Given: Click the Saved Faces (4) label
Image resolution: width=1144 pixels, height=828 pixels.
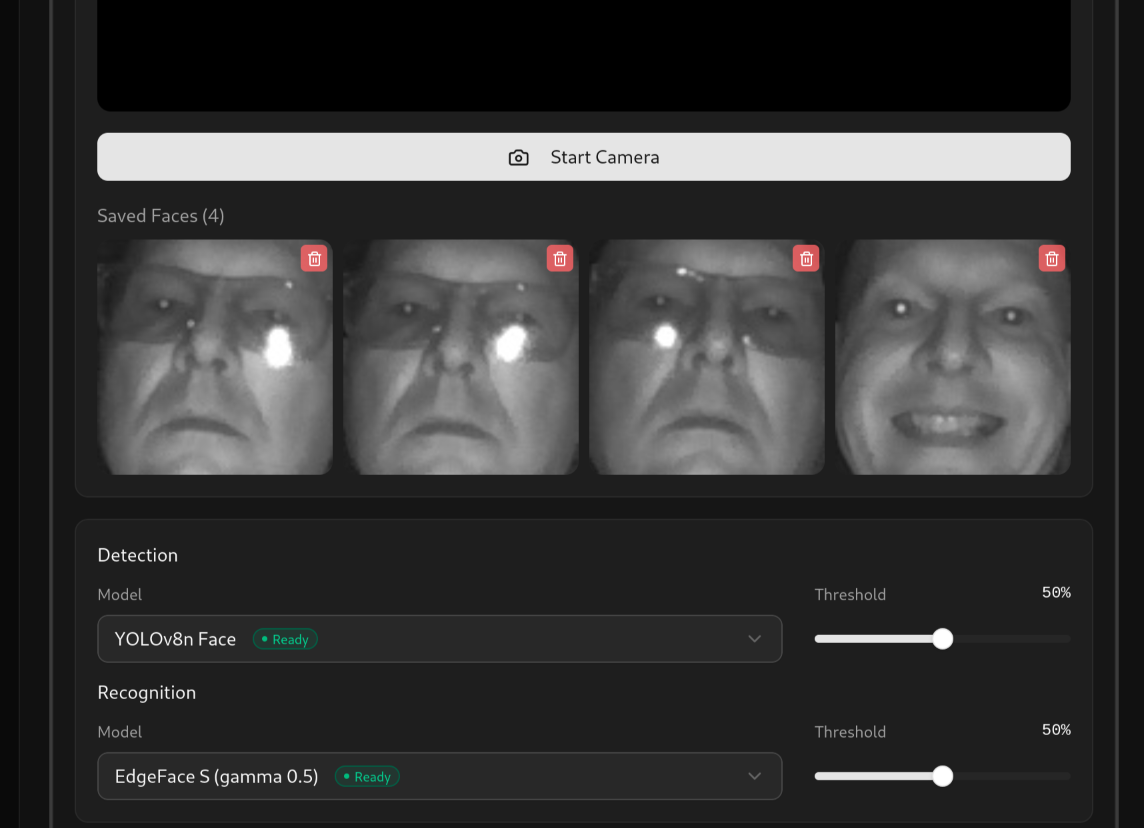Looking at the screenshot, I should pos(161,216).
